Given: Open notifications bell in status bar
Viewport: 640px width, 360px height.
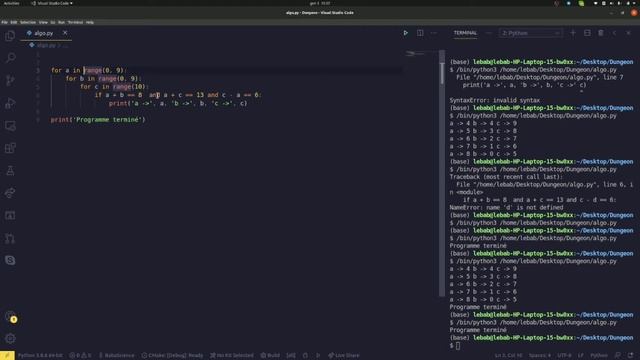Looking at the screenshot, I should tap(631, 356).
